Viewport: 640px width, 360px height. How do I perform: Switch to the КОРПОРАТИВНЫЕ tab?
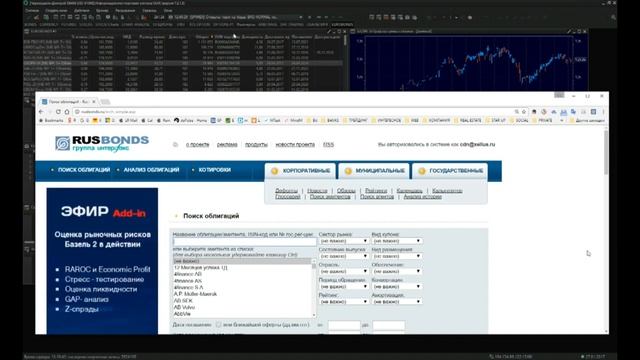[x=300, y=171]
